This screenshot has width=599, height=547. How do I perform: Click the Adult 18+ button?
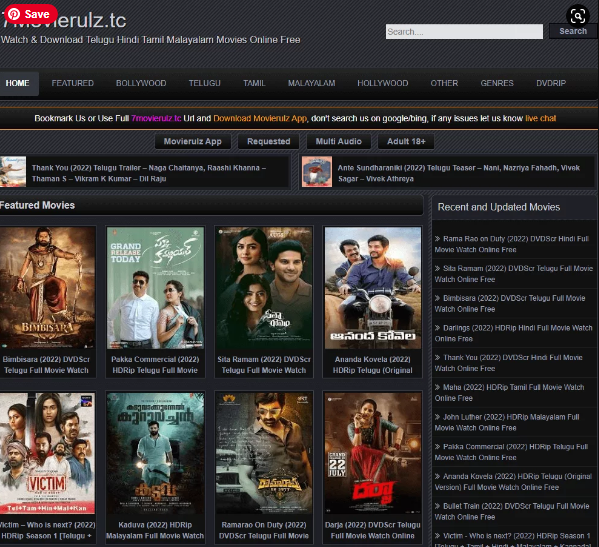click(x=406, y=142)
